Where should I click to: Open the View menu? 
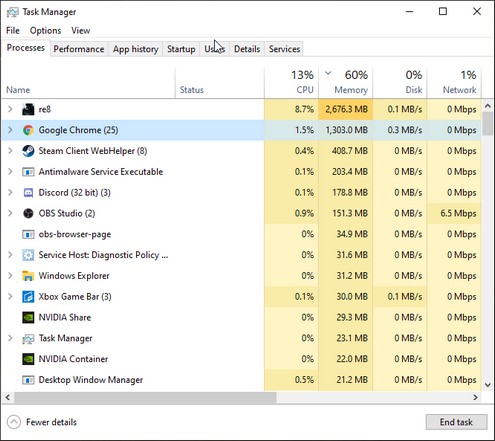pyautogui.click(x=81, y=31)
